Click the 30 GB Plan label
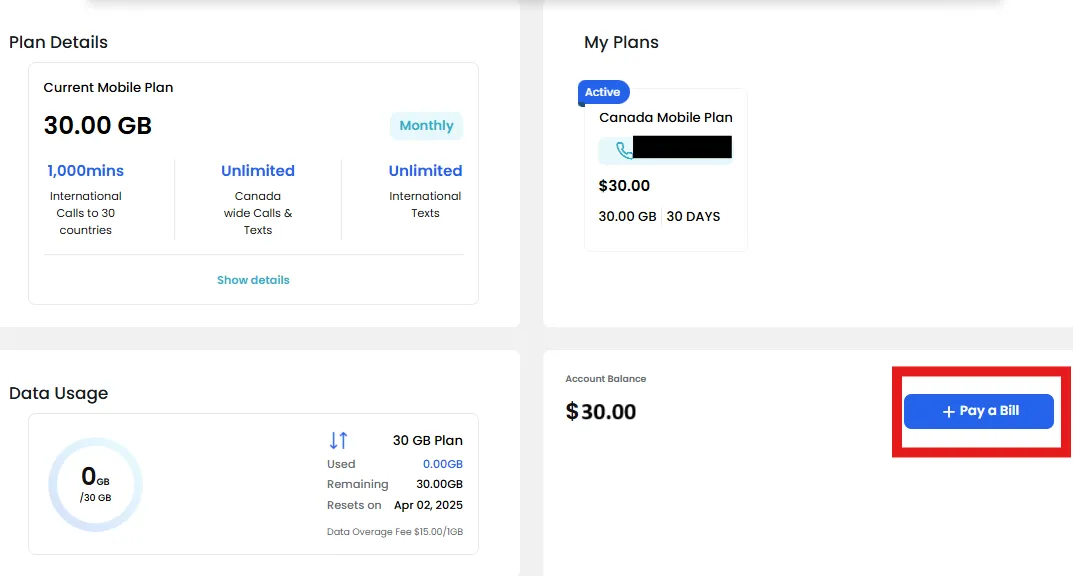 point(428,440)
